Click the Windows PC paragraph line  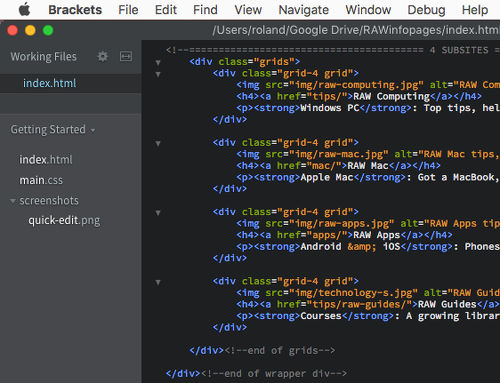pyautogui.click(x=368, y=108)
